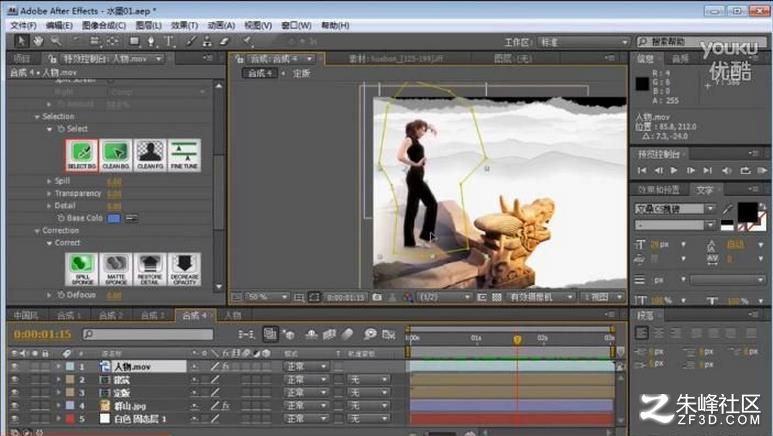This screenshot has width=773, height=436.
Task: Toggle the Motion Blur timeline switch
Action: tap(347, 334)
